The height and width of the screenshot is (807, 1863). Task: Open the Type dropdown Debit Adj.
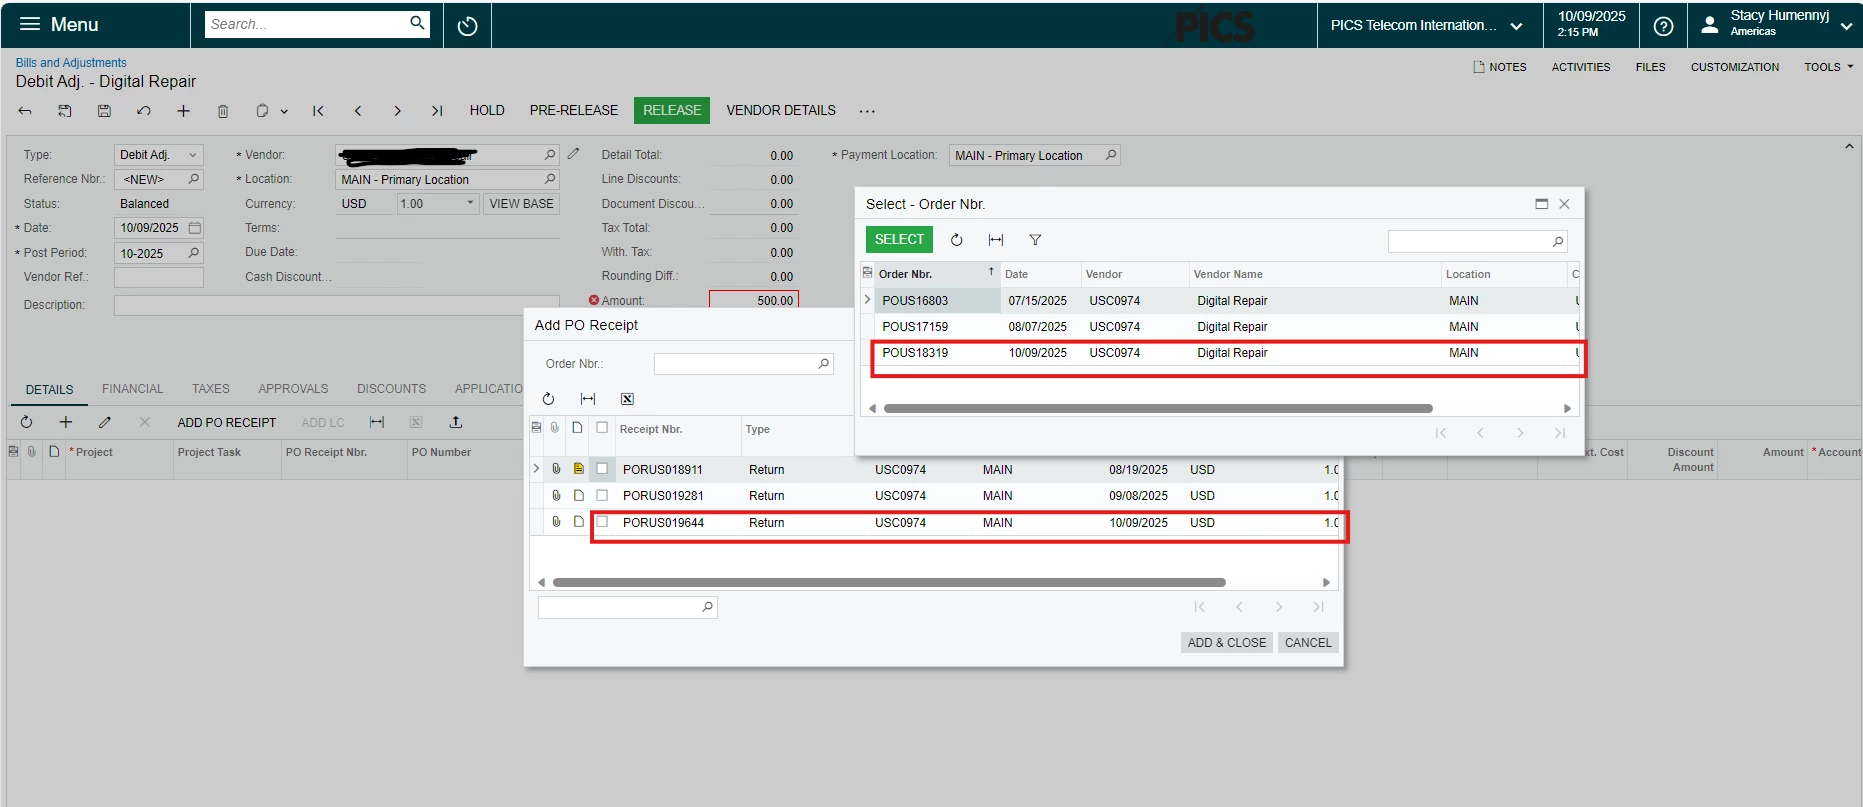coord(193,155)
